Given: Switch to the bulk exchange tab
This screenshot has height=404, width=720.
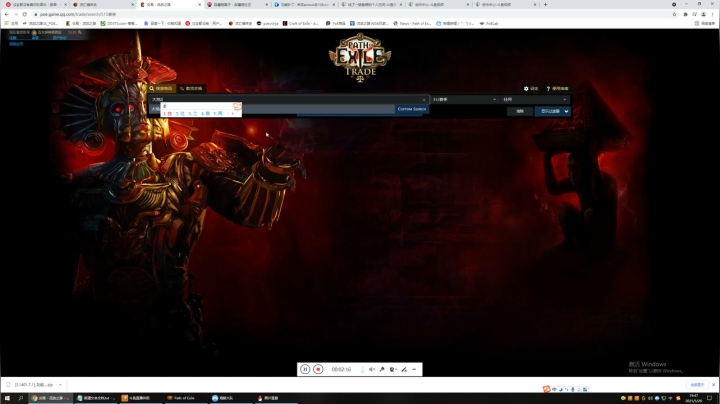Looking at the screenshot, I should point(191,88).
